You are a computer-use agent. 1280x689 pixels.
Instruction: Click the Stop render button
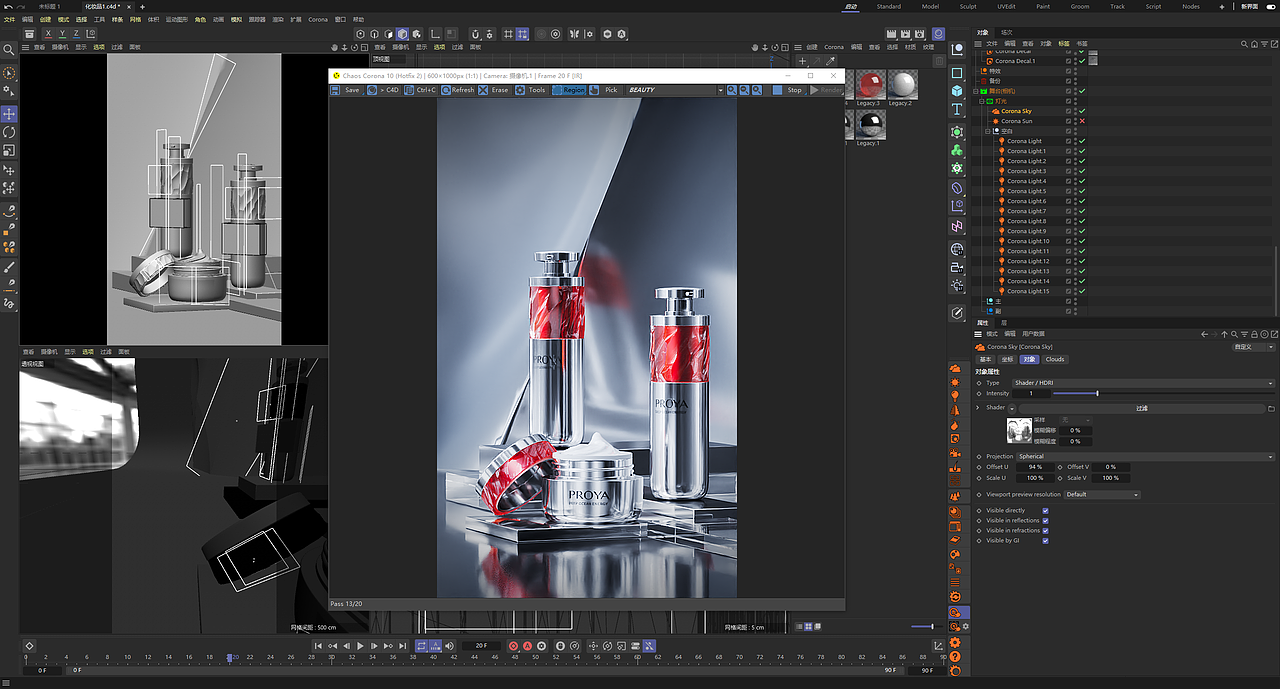click(x=787, y=90)
